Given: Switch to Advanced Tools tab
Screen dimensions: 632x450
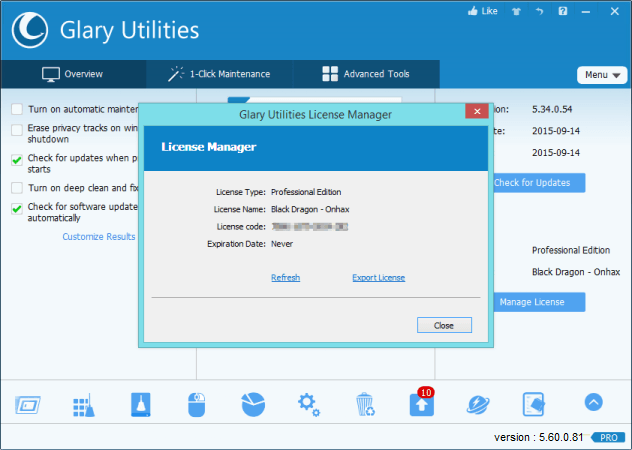Looking at the screenshot, I should click(366, 74).
